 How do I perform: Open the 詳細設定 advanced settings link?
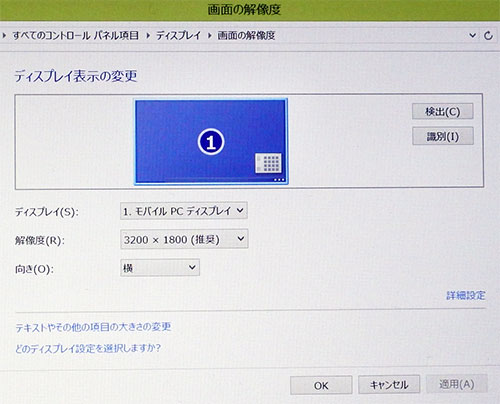point(466,295)
